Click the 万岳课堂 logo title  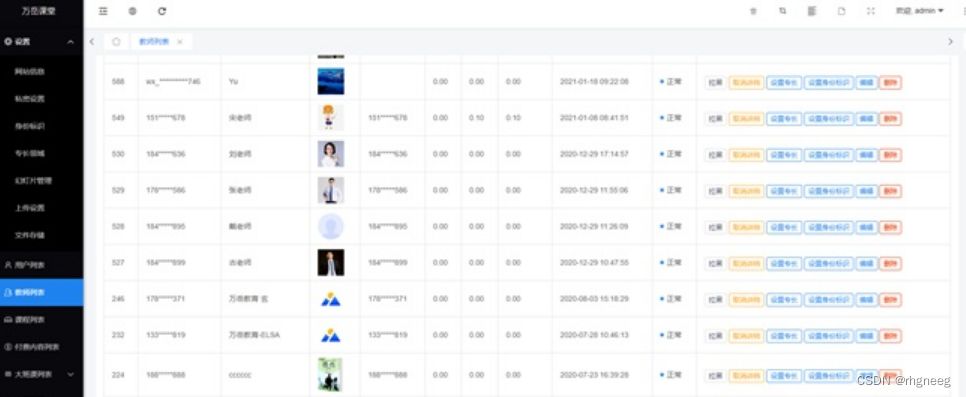click(38, 11)
